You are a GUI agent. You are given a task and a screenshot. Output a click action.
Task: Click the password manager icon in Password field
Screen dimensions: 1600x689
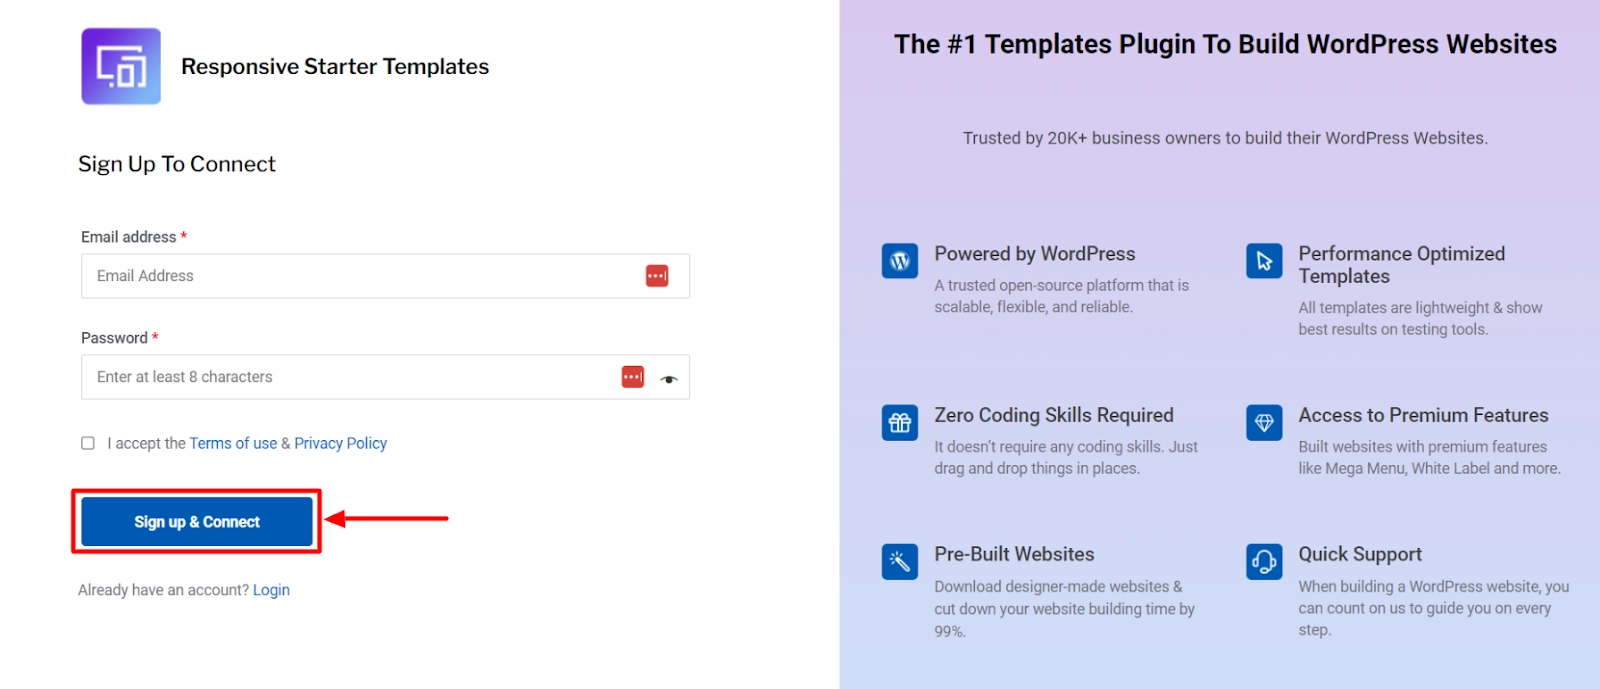click(x=633, y=377)
